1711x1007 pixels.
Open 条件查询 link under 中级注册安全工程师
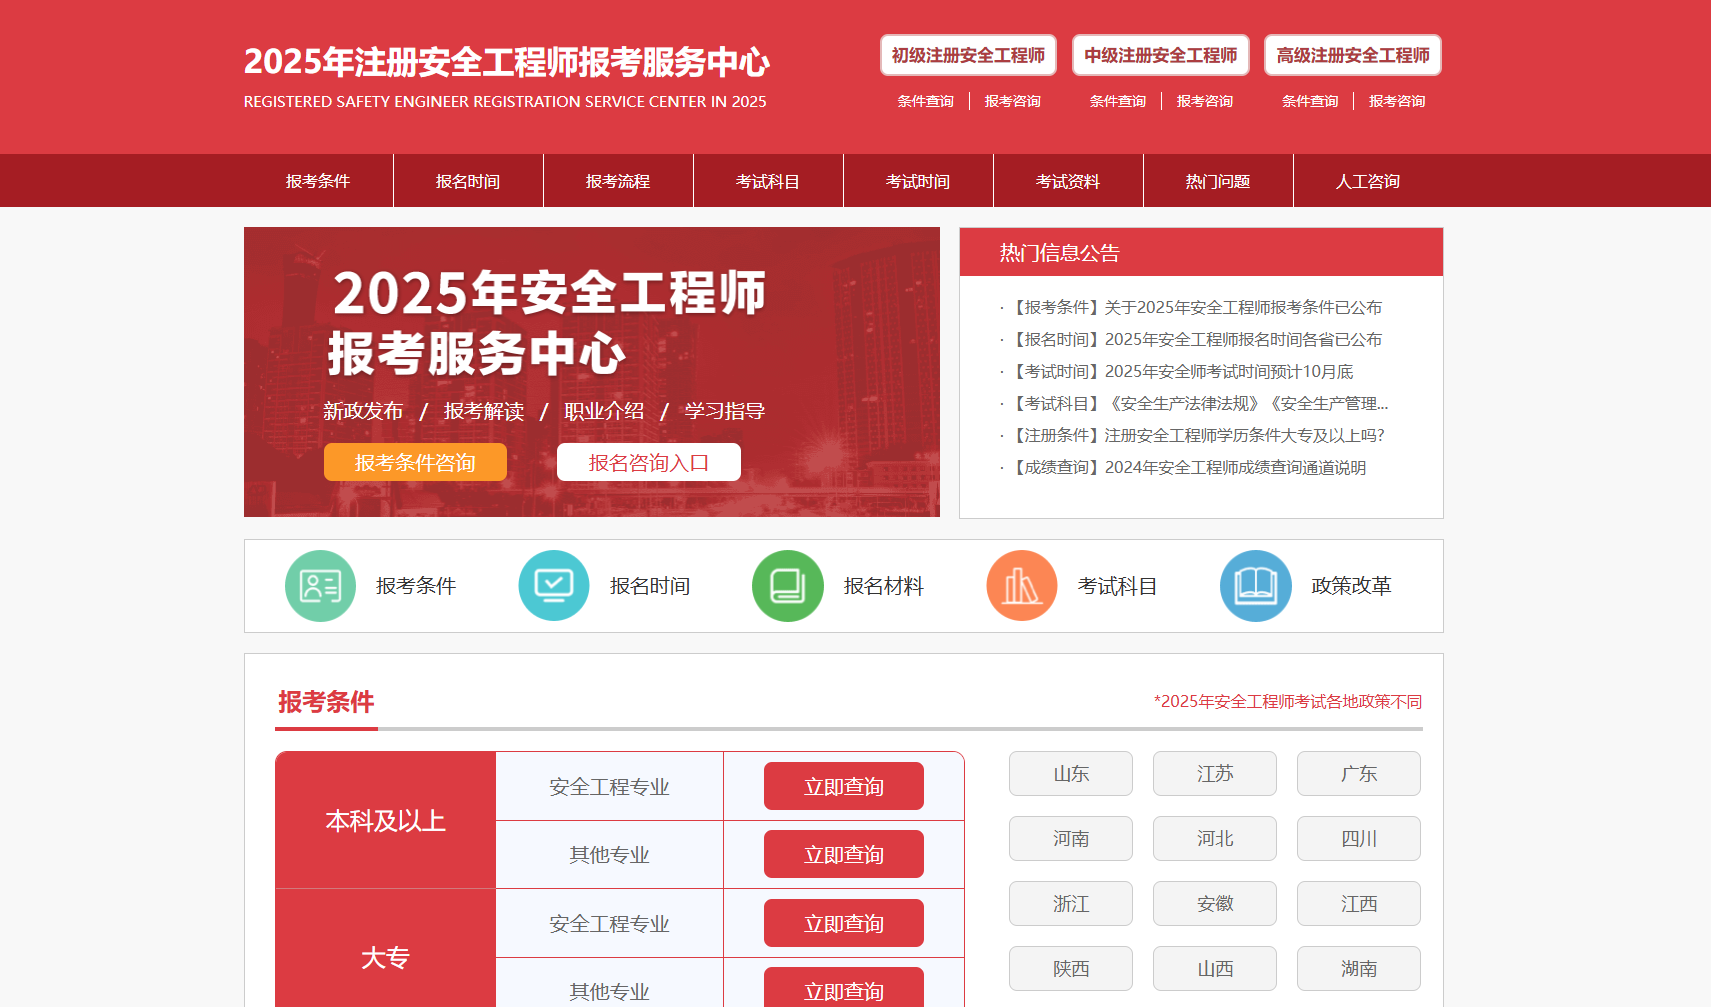1117,101
